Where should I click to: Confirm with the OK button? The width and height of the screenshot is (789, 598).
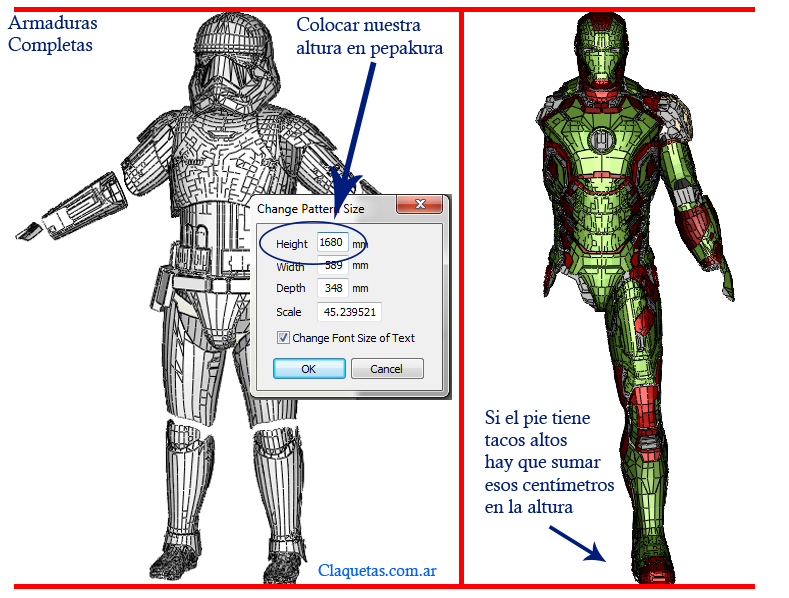[x=309, y=369]
